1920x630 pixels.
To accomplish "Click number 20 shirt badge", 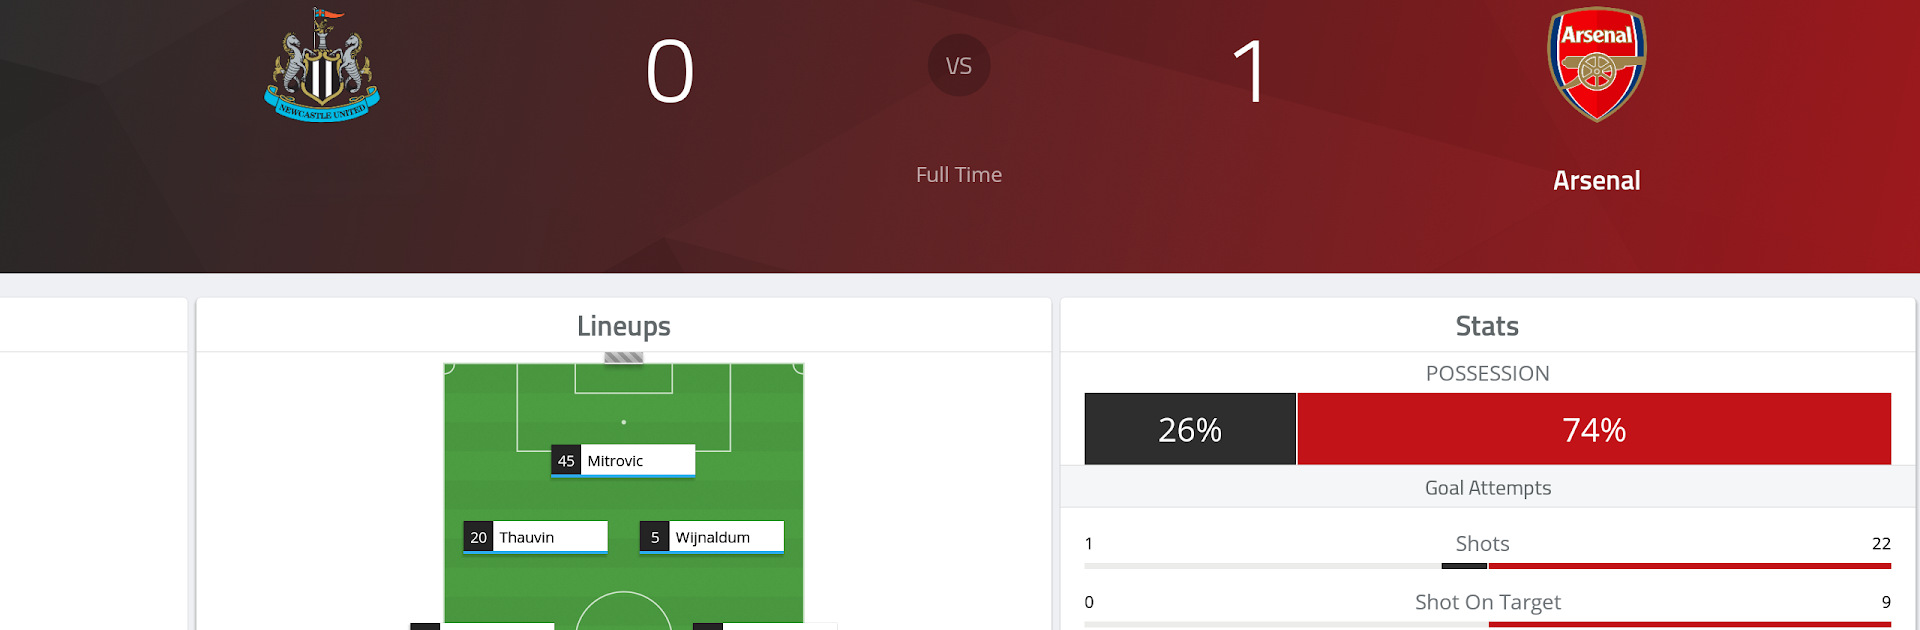I will pos(478,537).
